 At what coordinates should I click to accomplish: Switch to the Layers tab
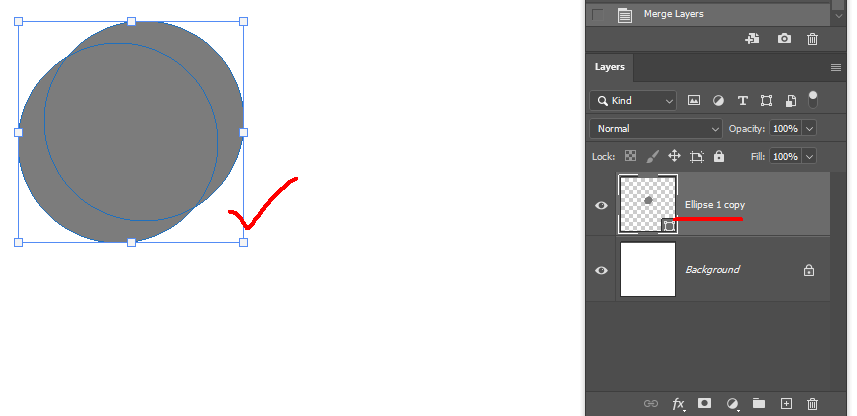coord(609,67)
